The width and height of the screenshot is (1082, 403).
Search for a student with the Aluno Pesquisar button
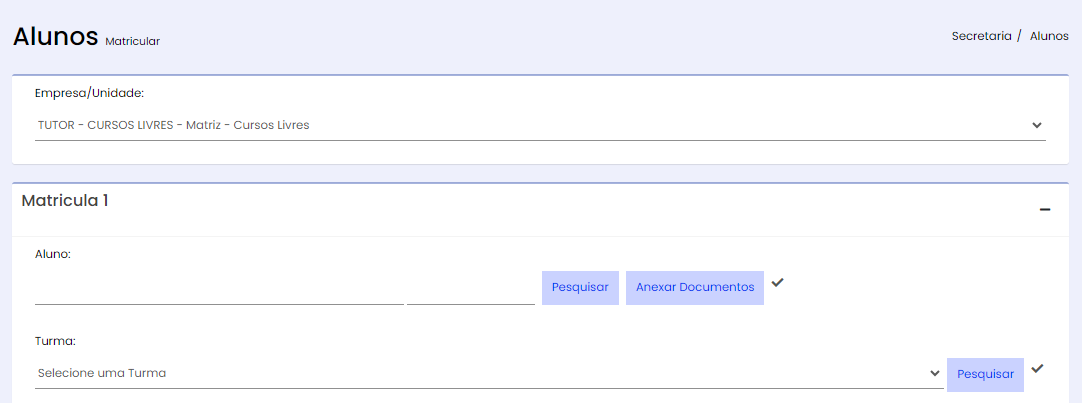pos(580,288)
